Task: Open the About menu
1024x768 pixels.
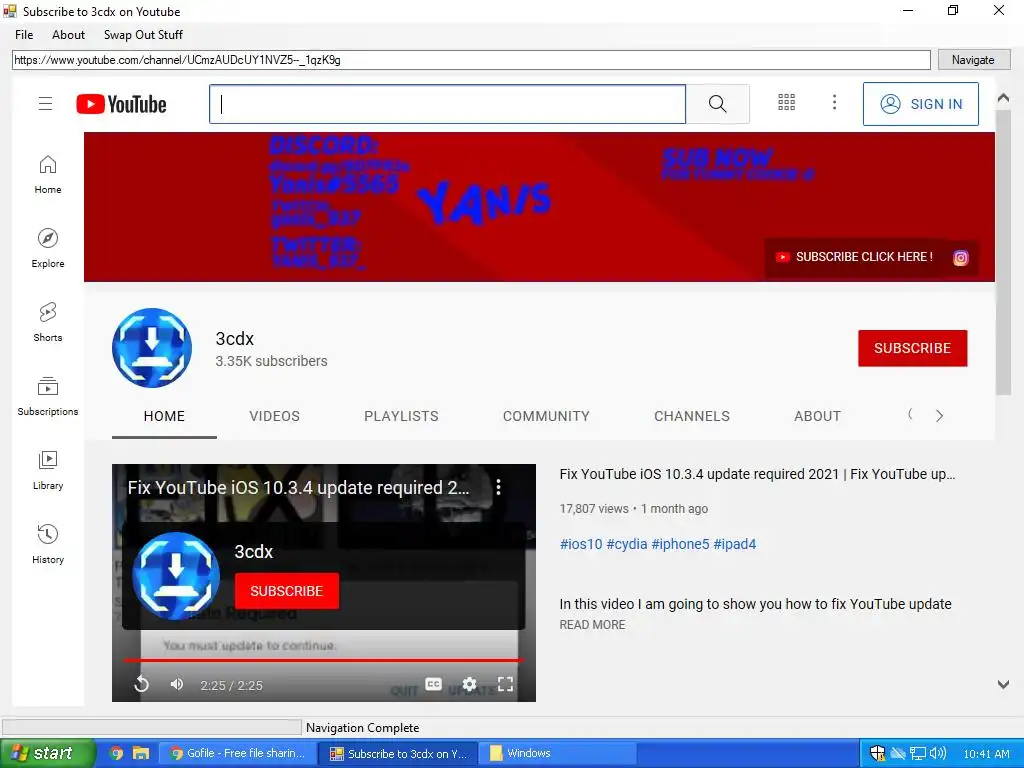Action: pos(69,35)
